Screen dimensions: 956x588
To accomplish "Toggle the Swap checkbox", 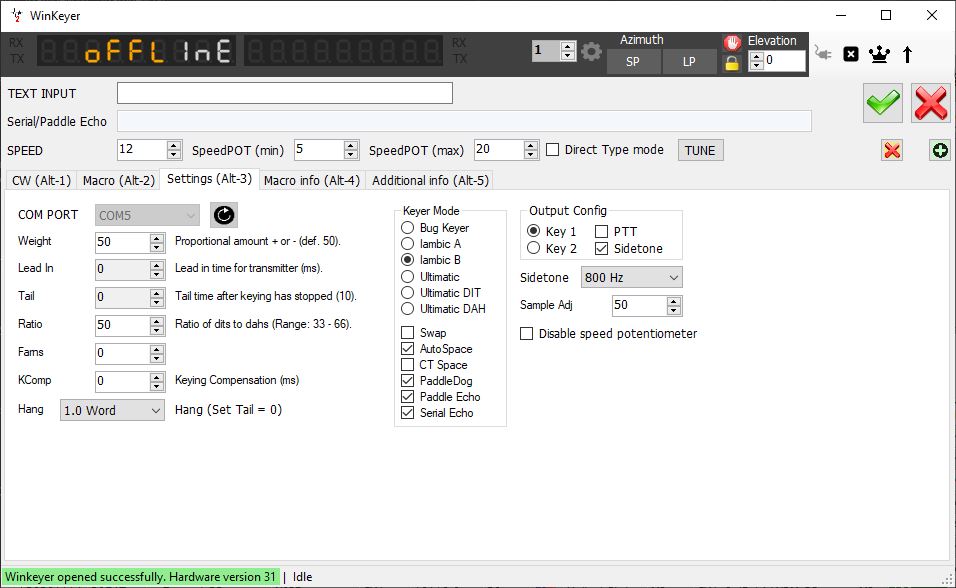I will click(x=407, y=332).
